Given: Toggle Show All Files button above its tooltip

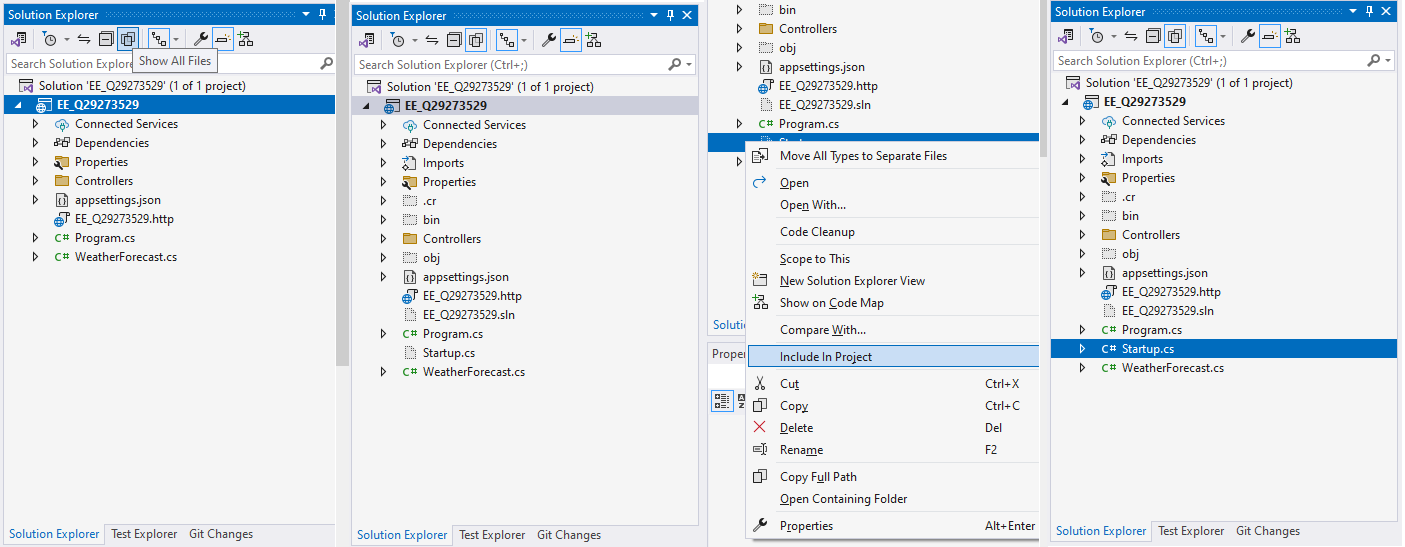Looking at the screenshot, I should coord(128,39).
